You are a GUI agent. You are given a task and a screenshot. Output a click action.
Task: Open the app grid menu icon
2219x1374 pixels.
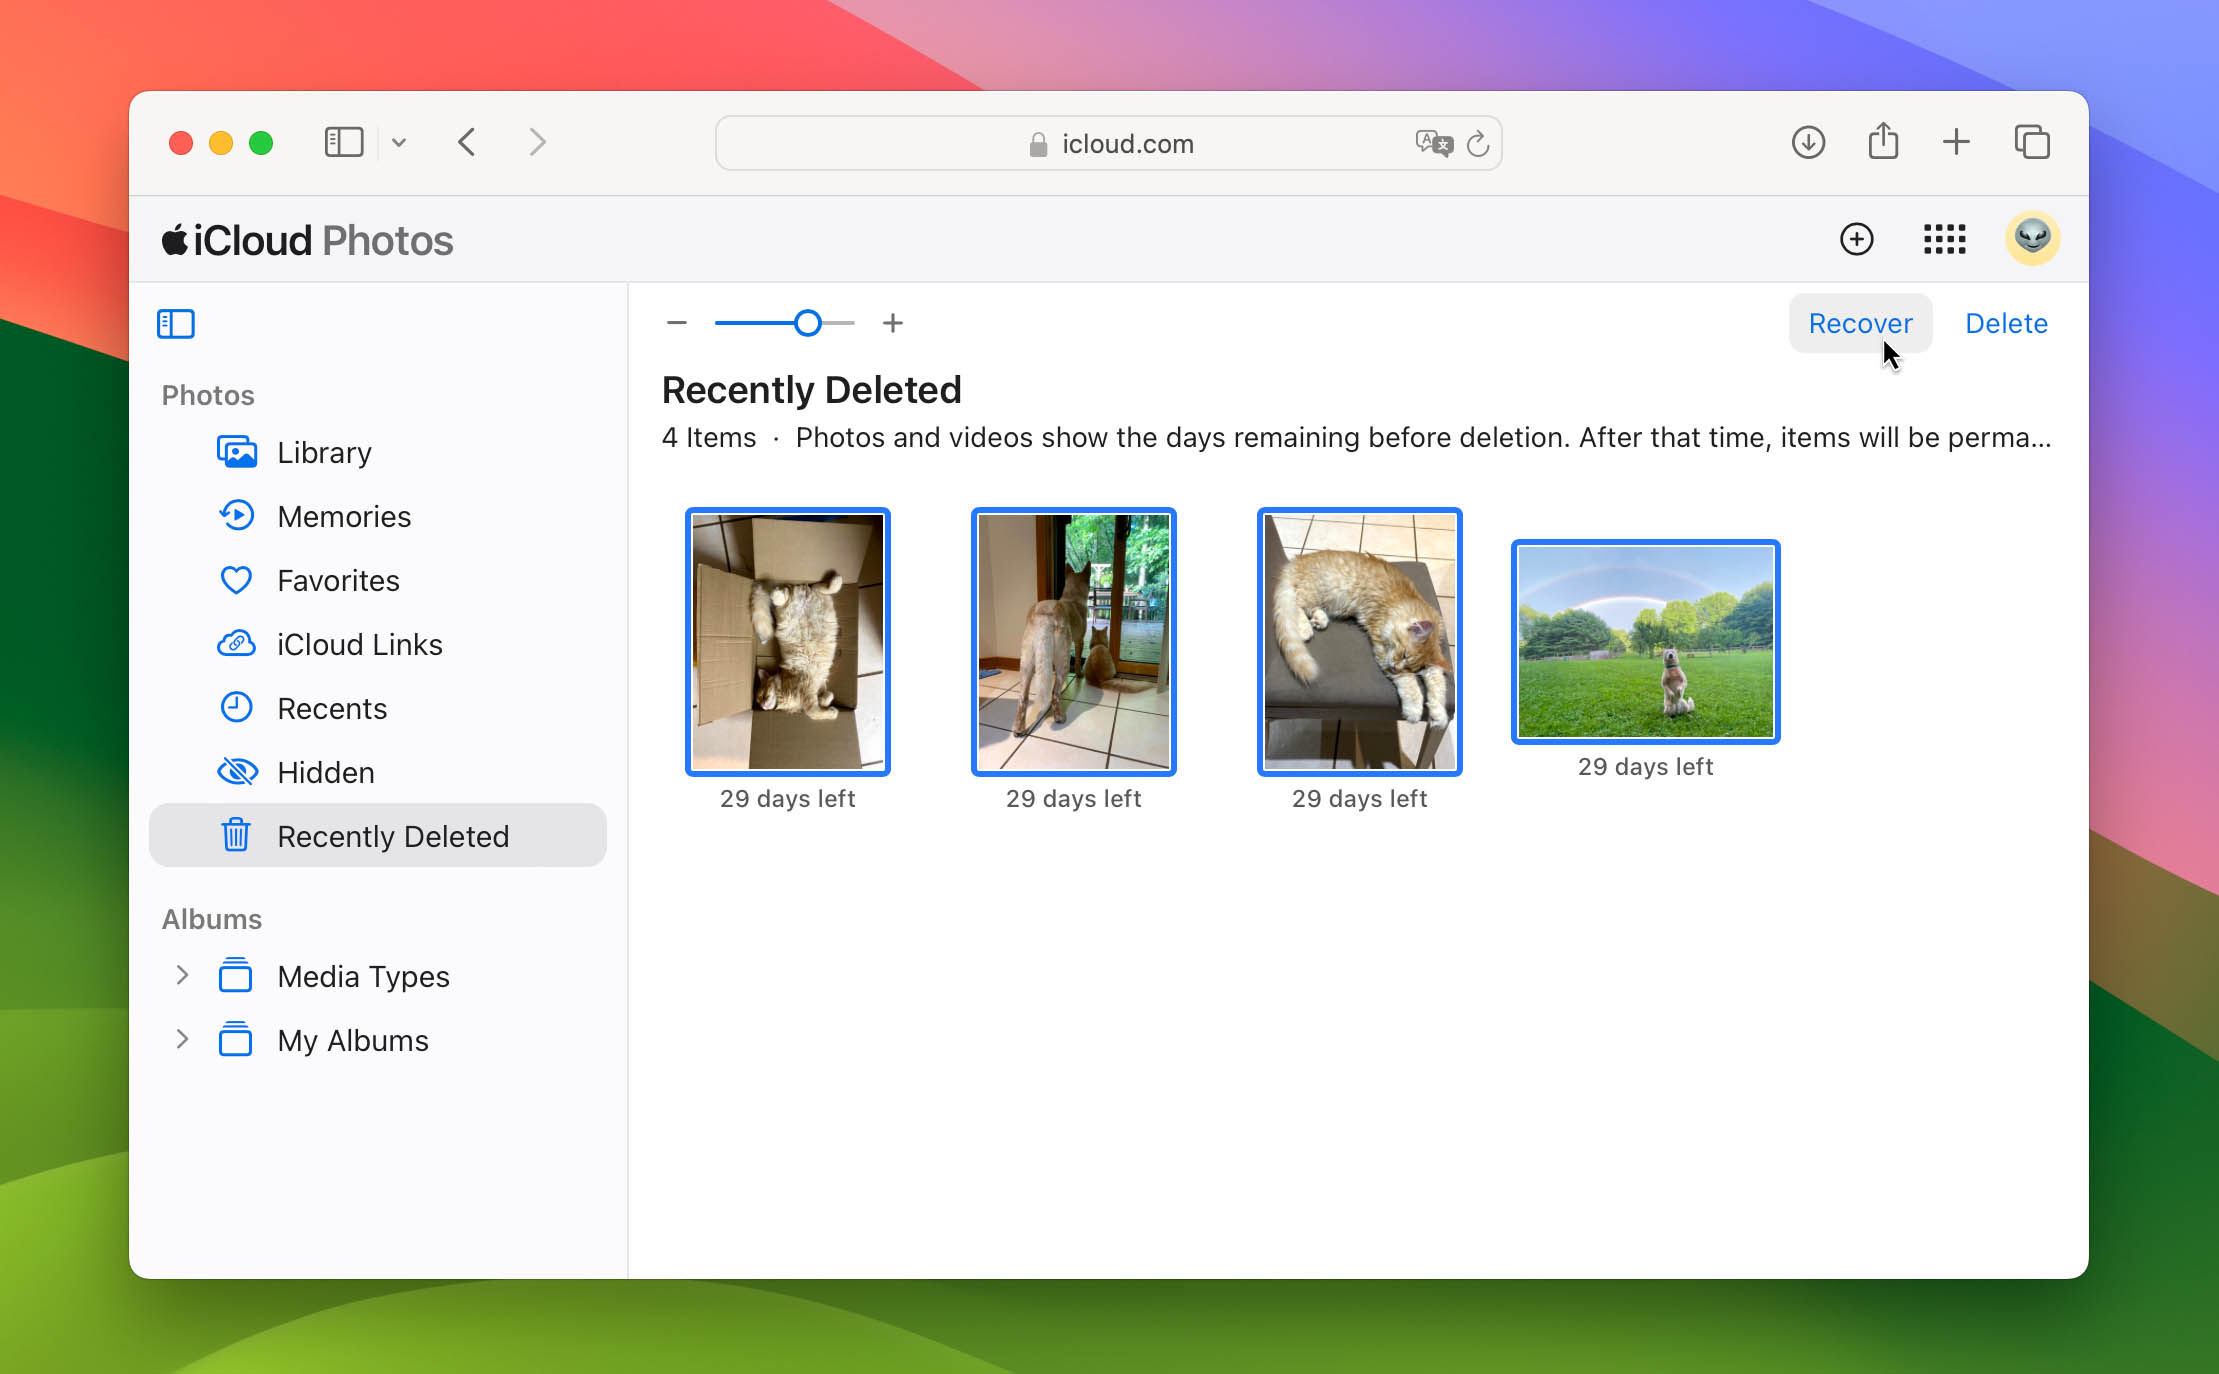1945,239
